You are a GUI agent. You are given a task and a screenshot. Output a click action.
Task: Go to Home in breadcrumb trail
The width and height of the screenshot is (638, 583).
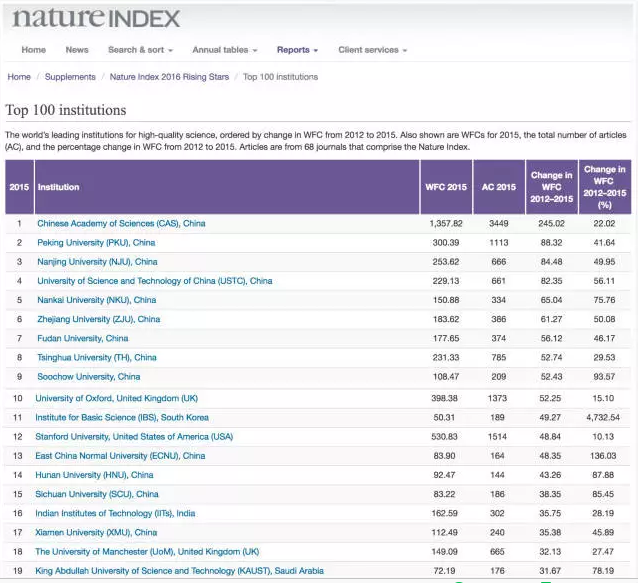point(19,77)
